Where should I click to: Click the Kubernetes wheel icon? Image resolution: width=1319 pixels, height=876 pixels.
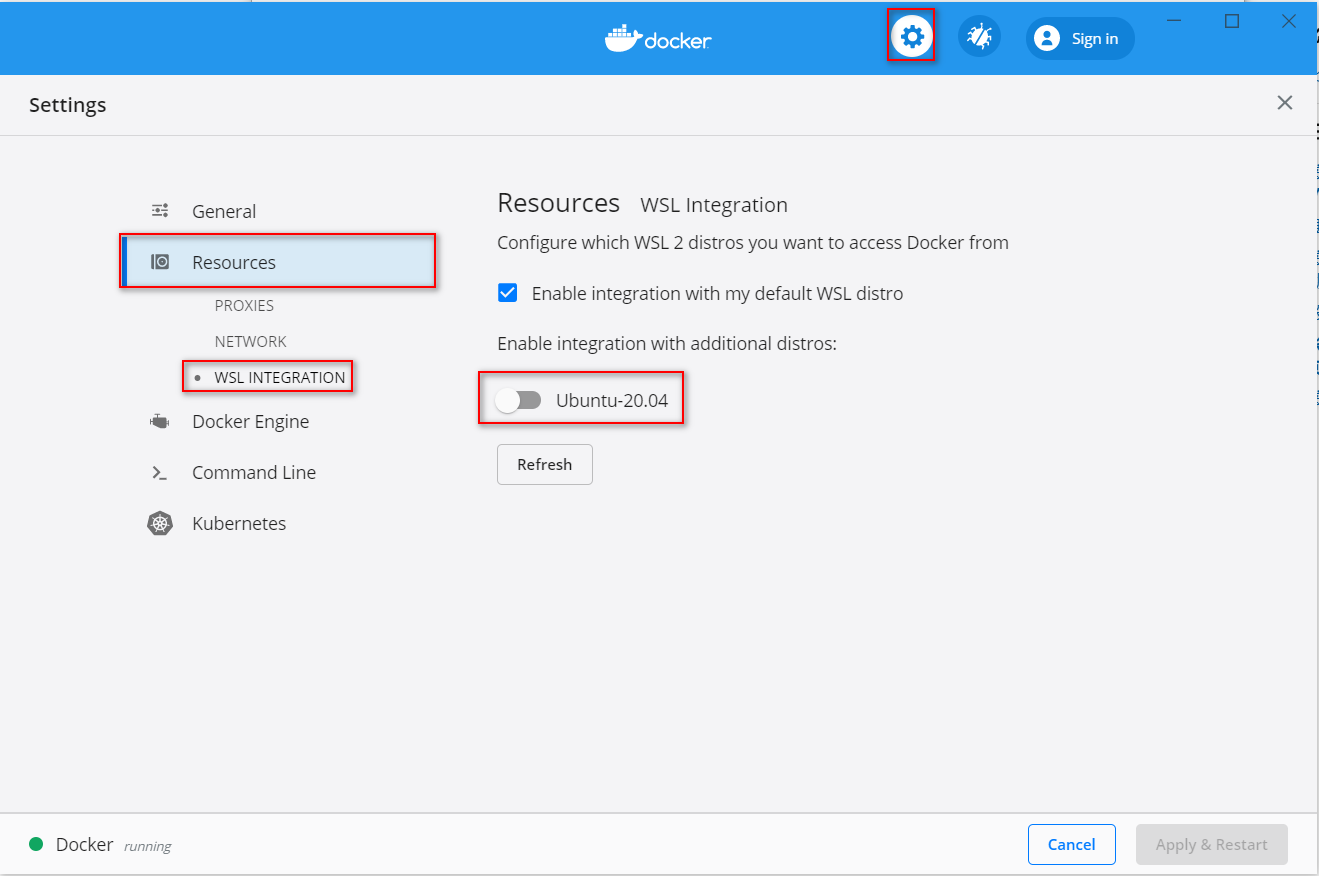[160, 523]
